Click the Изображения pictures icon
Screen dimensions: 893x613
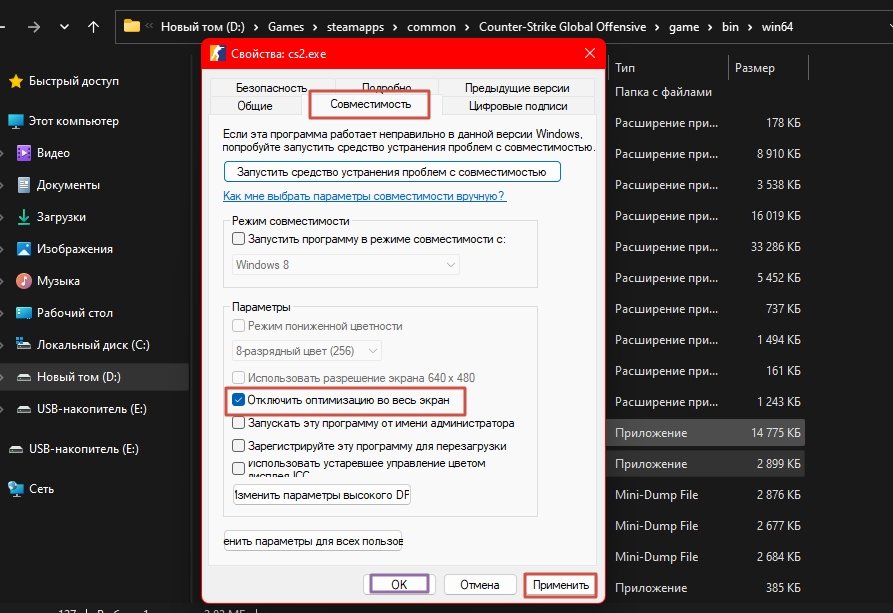(23, 249)
